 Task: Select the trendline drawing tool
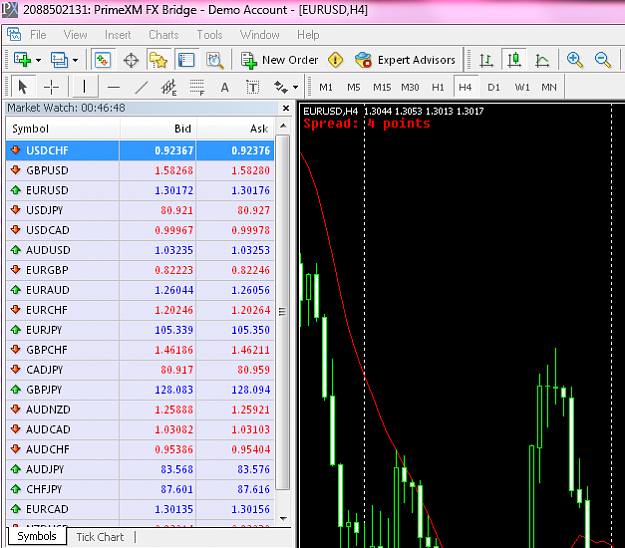tap(141, 87)
